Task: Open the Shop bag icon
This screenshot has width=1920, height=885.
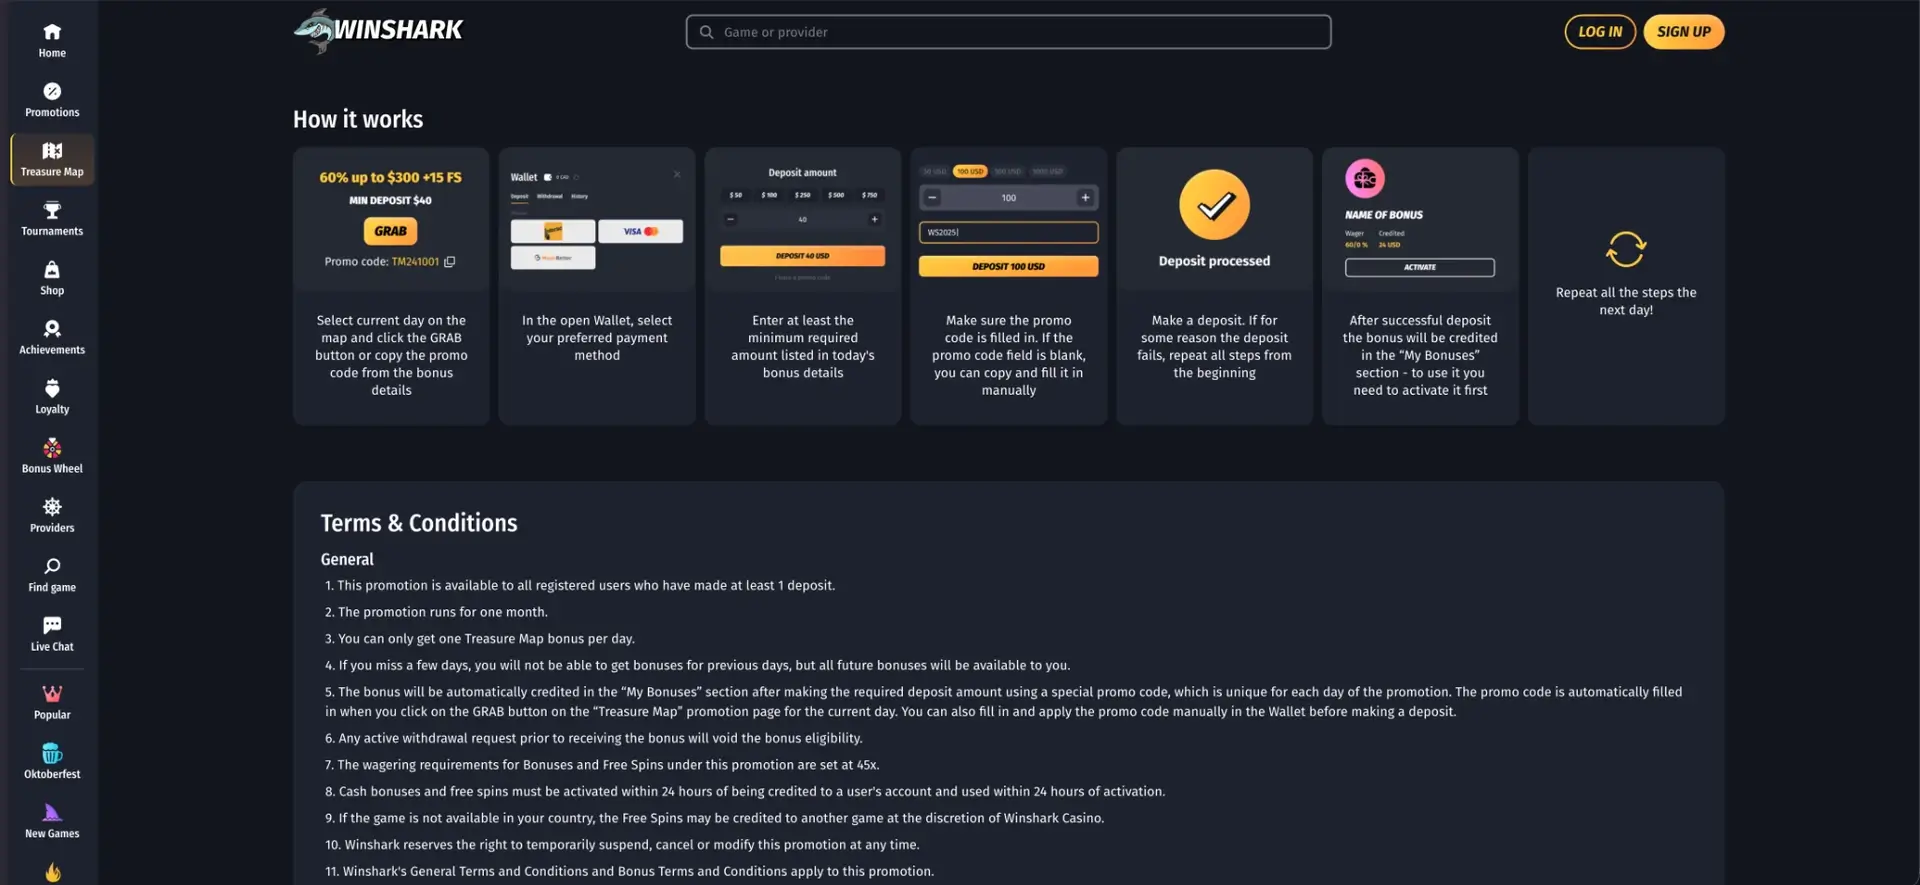Action: [52, 270]
